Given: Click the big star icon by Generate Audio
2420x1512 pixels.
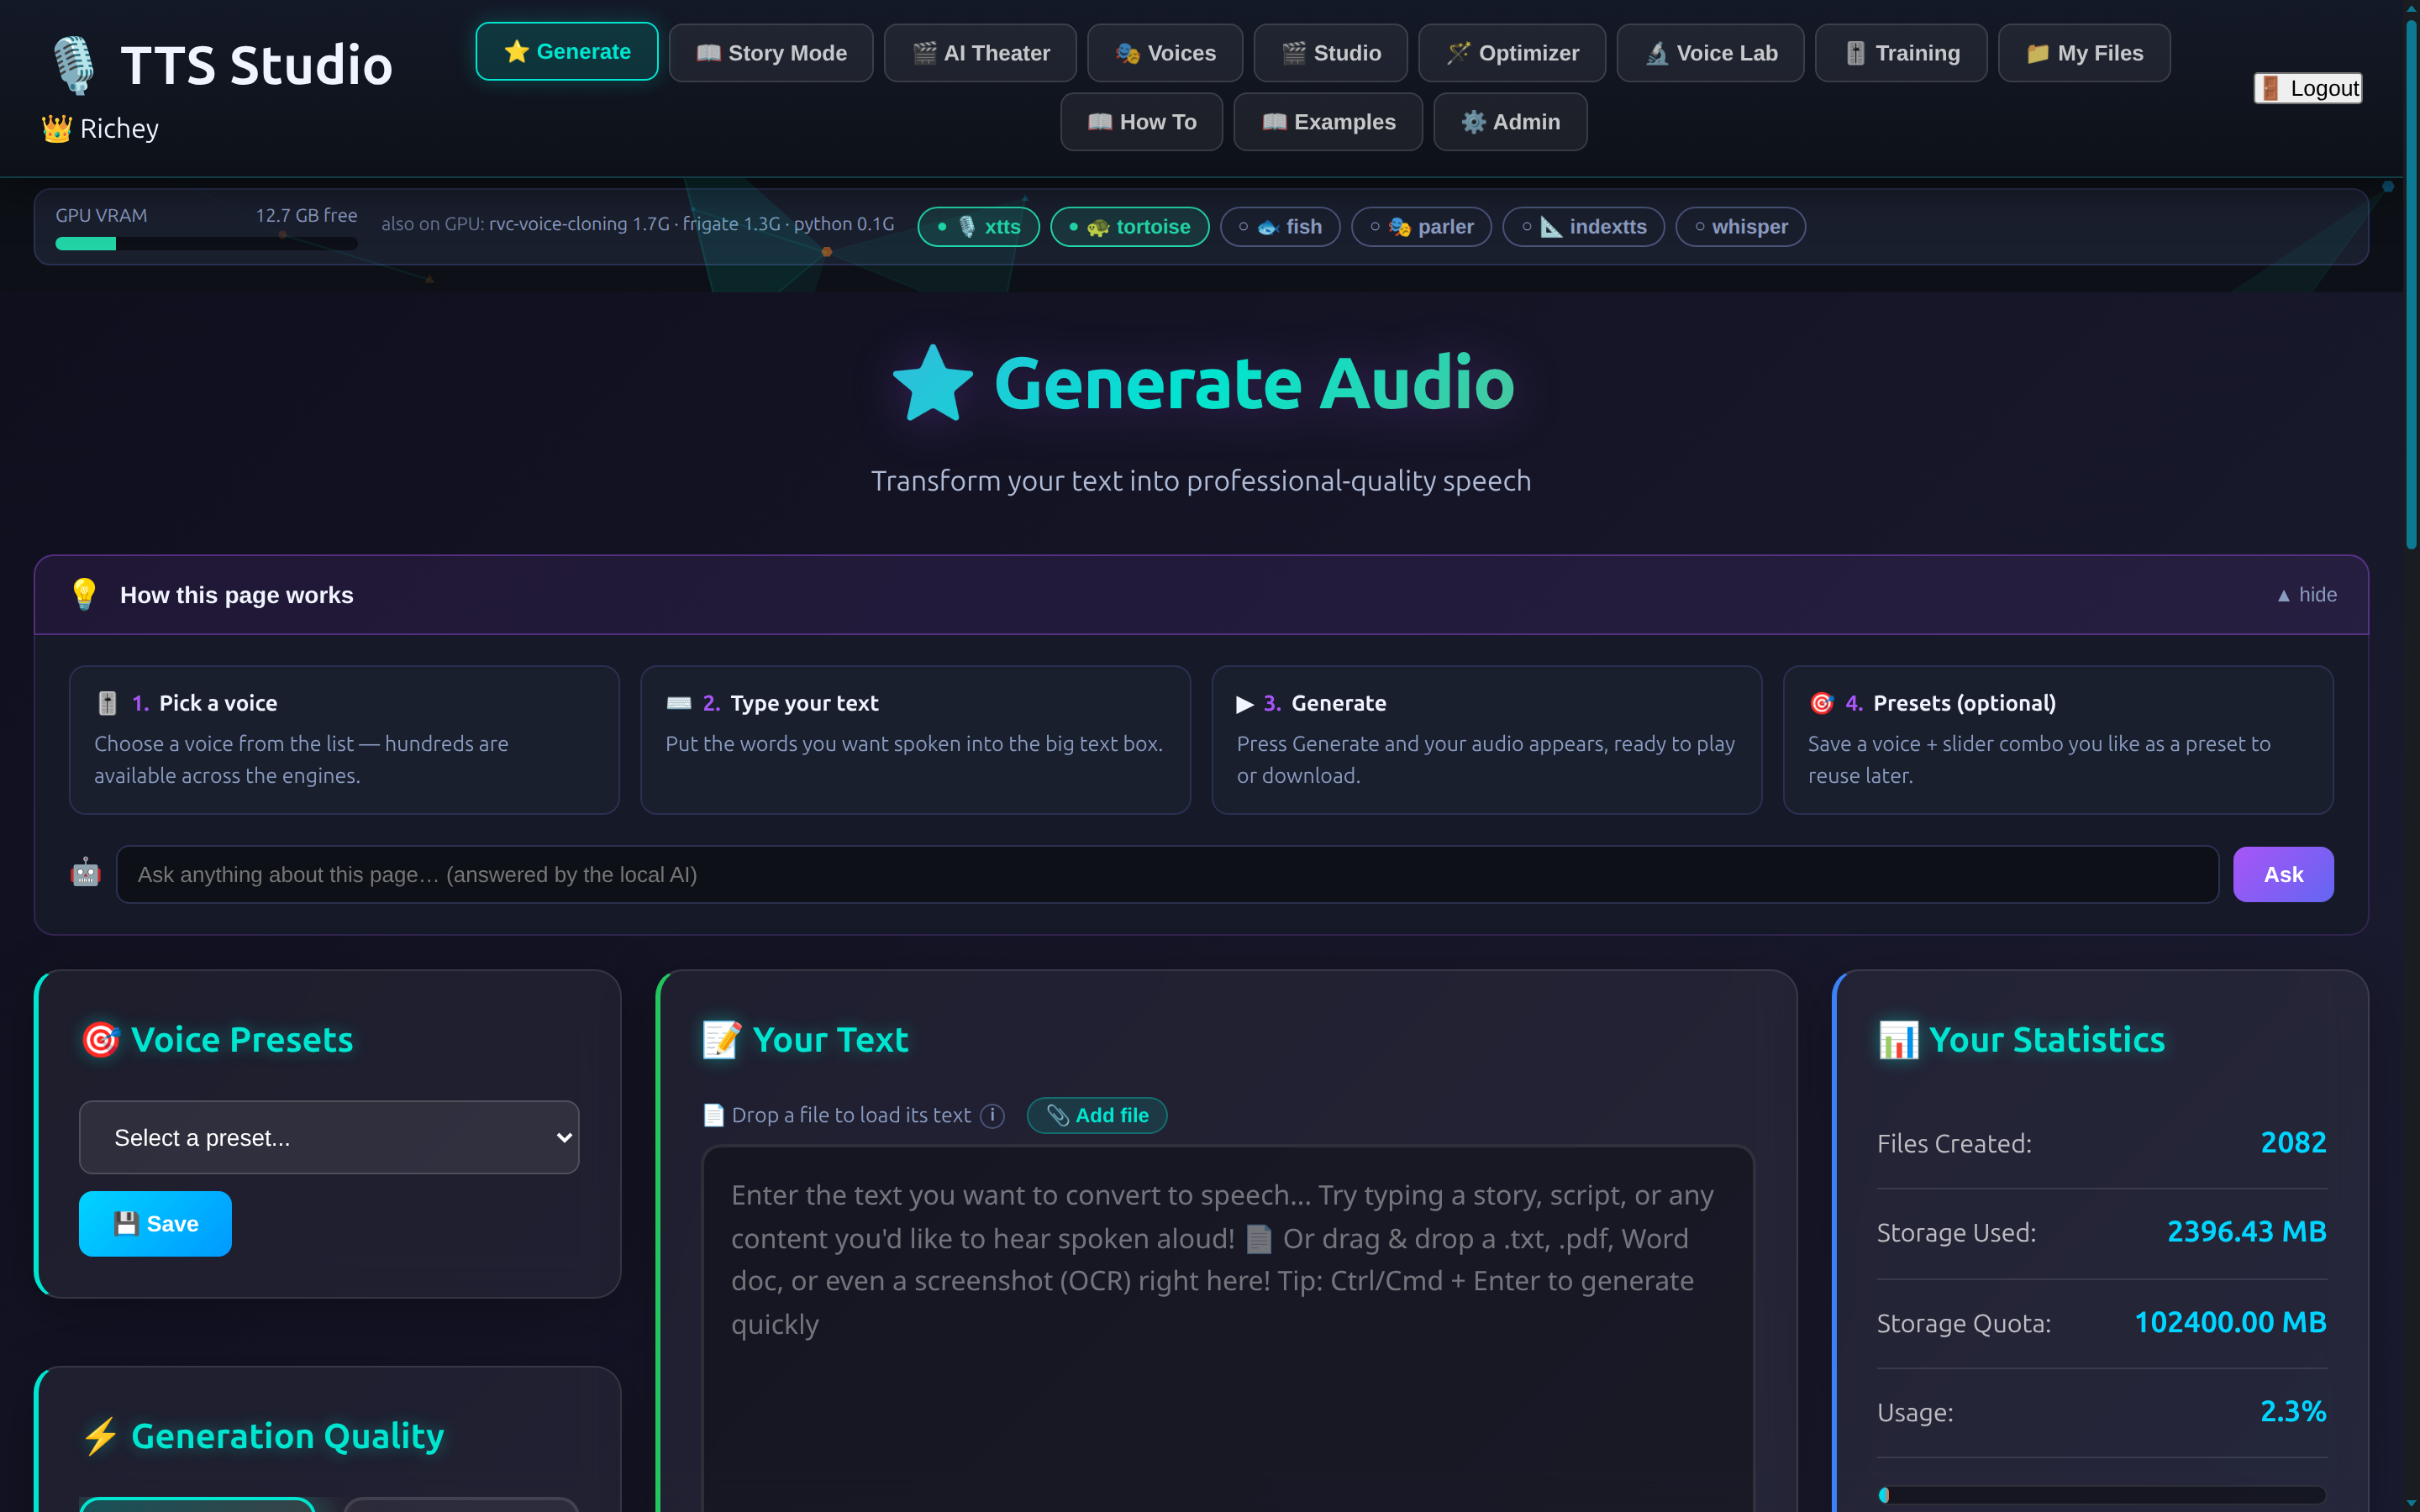Looking at the screenshot, I should 933,383.
